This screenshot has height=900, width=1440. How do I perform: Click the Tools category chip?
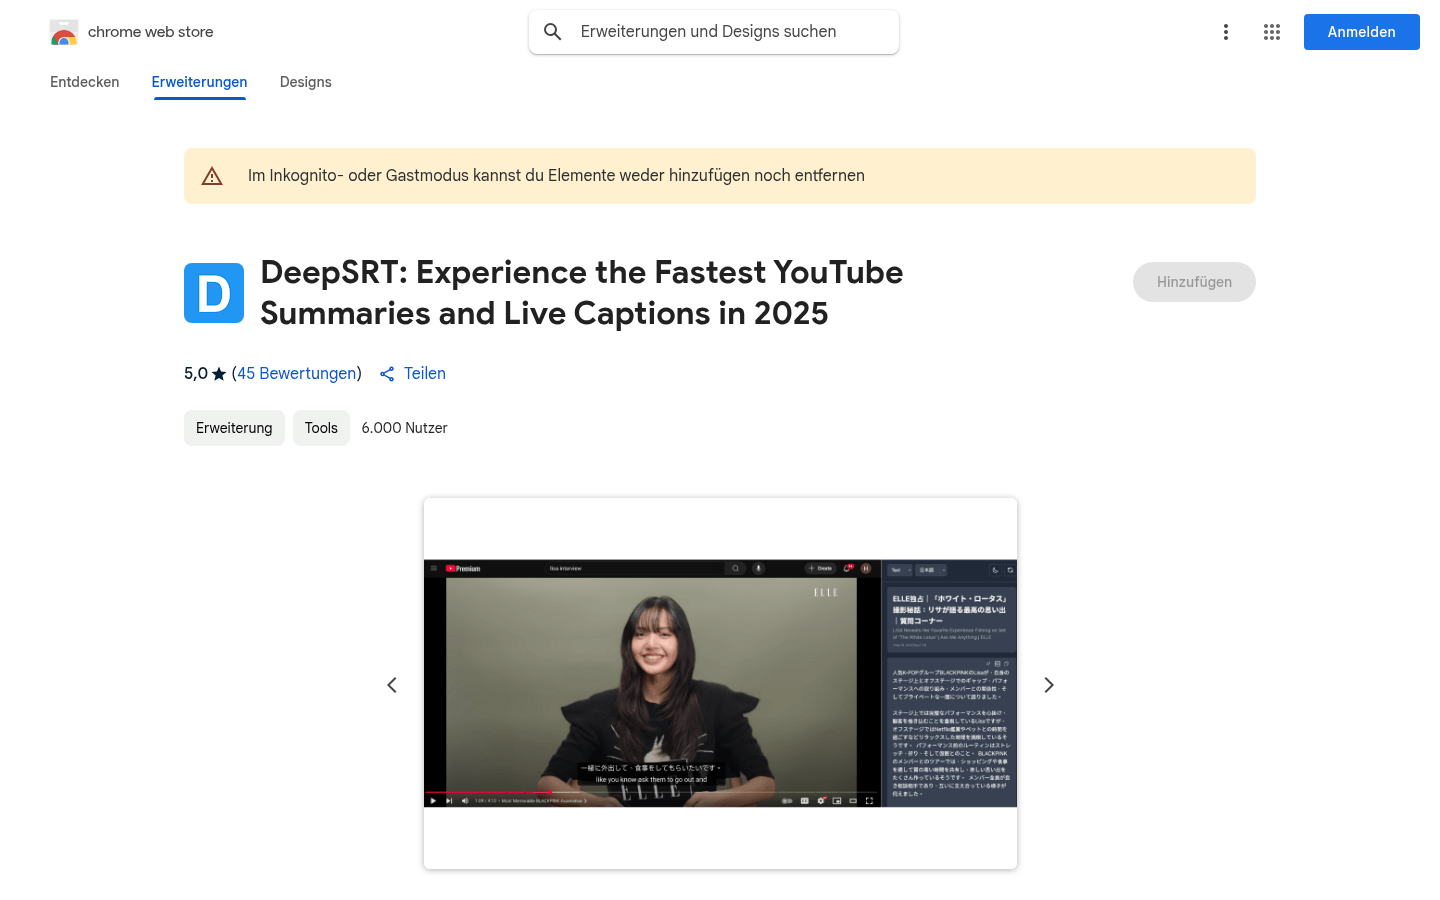point(321,428)
